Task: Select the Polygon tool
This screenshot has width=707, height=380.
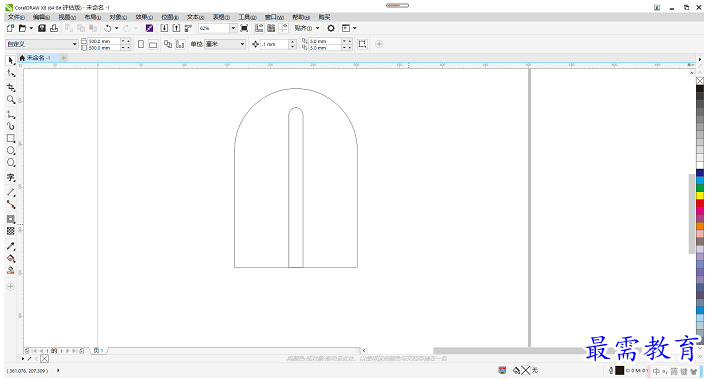Action: tap(11, 163)
